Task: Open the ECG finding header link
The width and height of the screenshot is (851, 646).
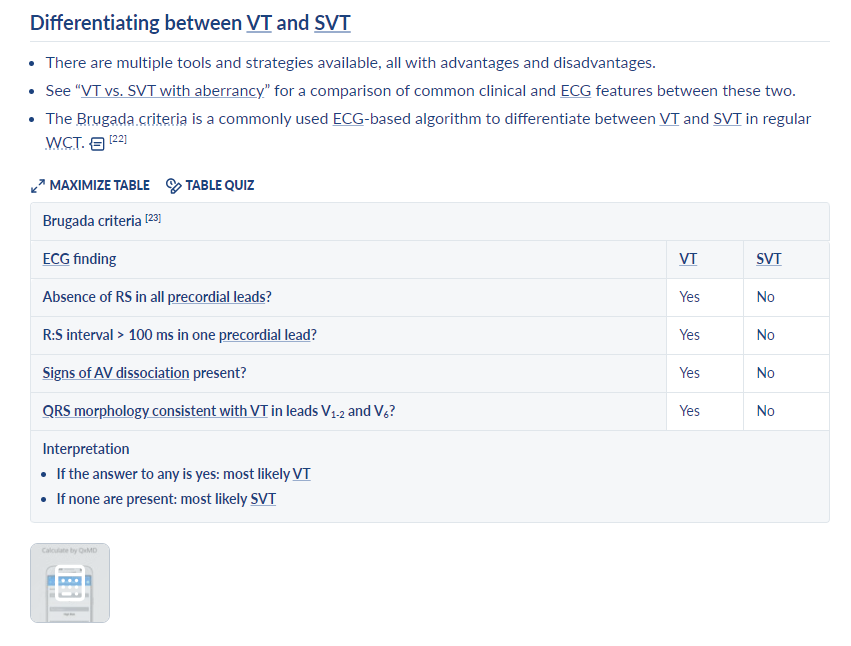Action: (x=56, y=259)
